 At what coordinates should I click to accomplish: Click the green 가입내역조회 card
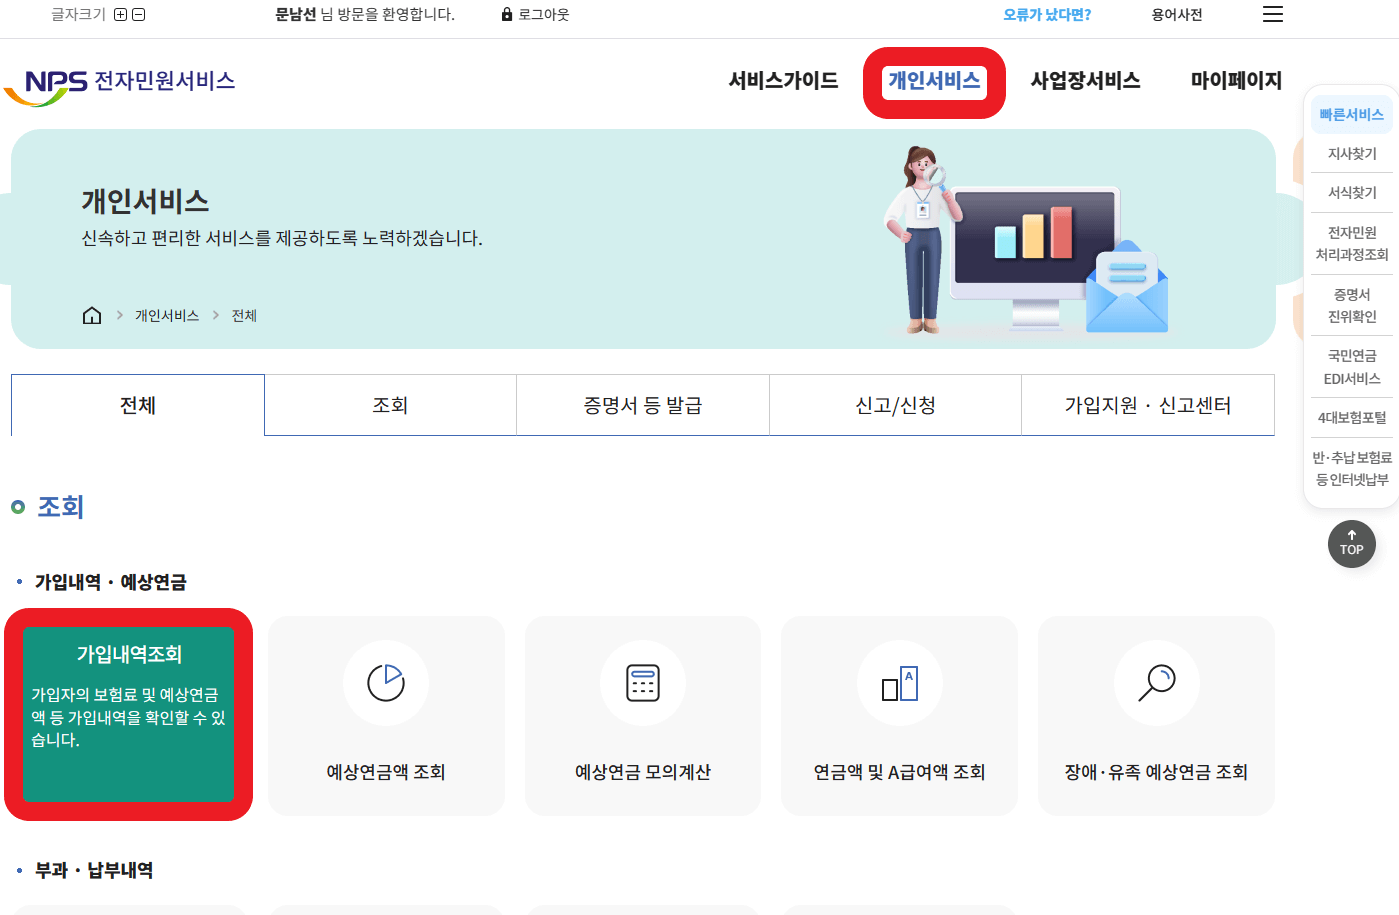point(129,715)
